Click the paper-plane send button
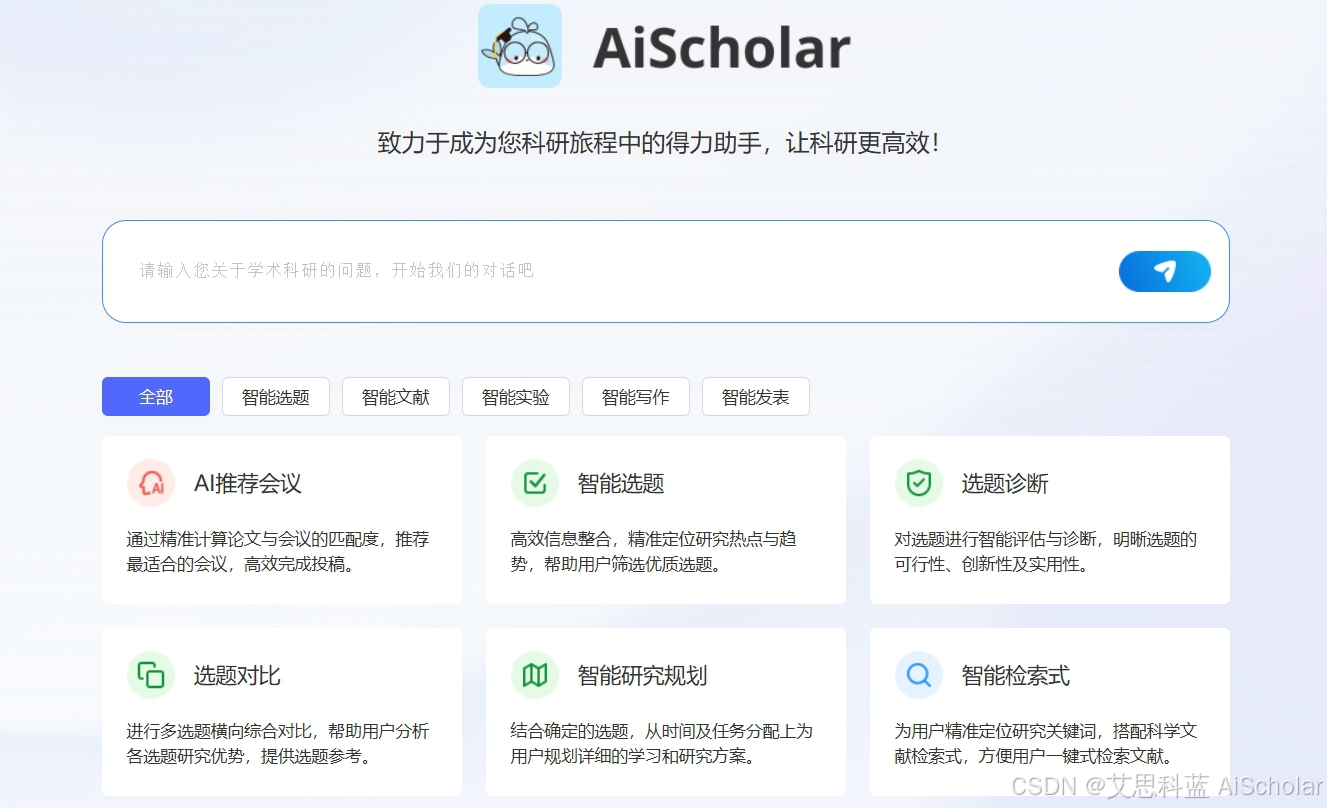The height and width of the screenshot is (808, 1327). point(1164,271)
